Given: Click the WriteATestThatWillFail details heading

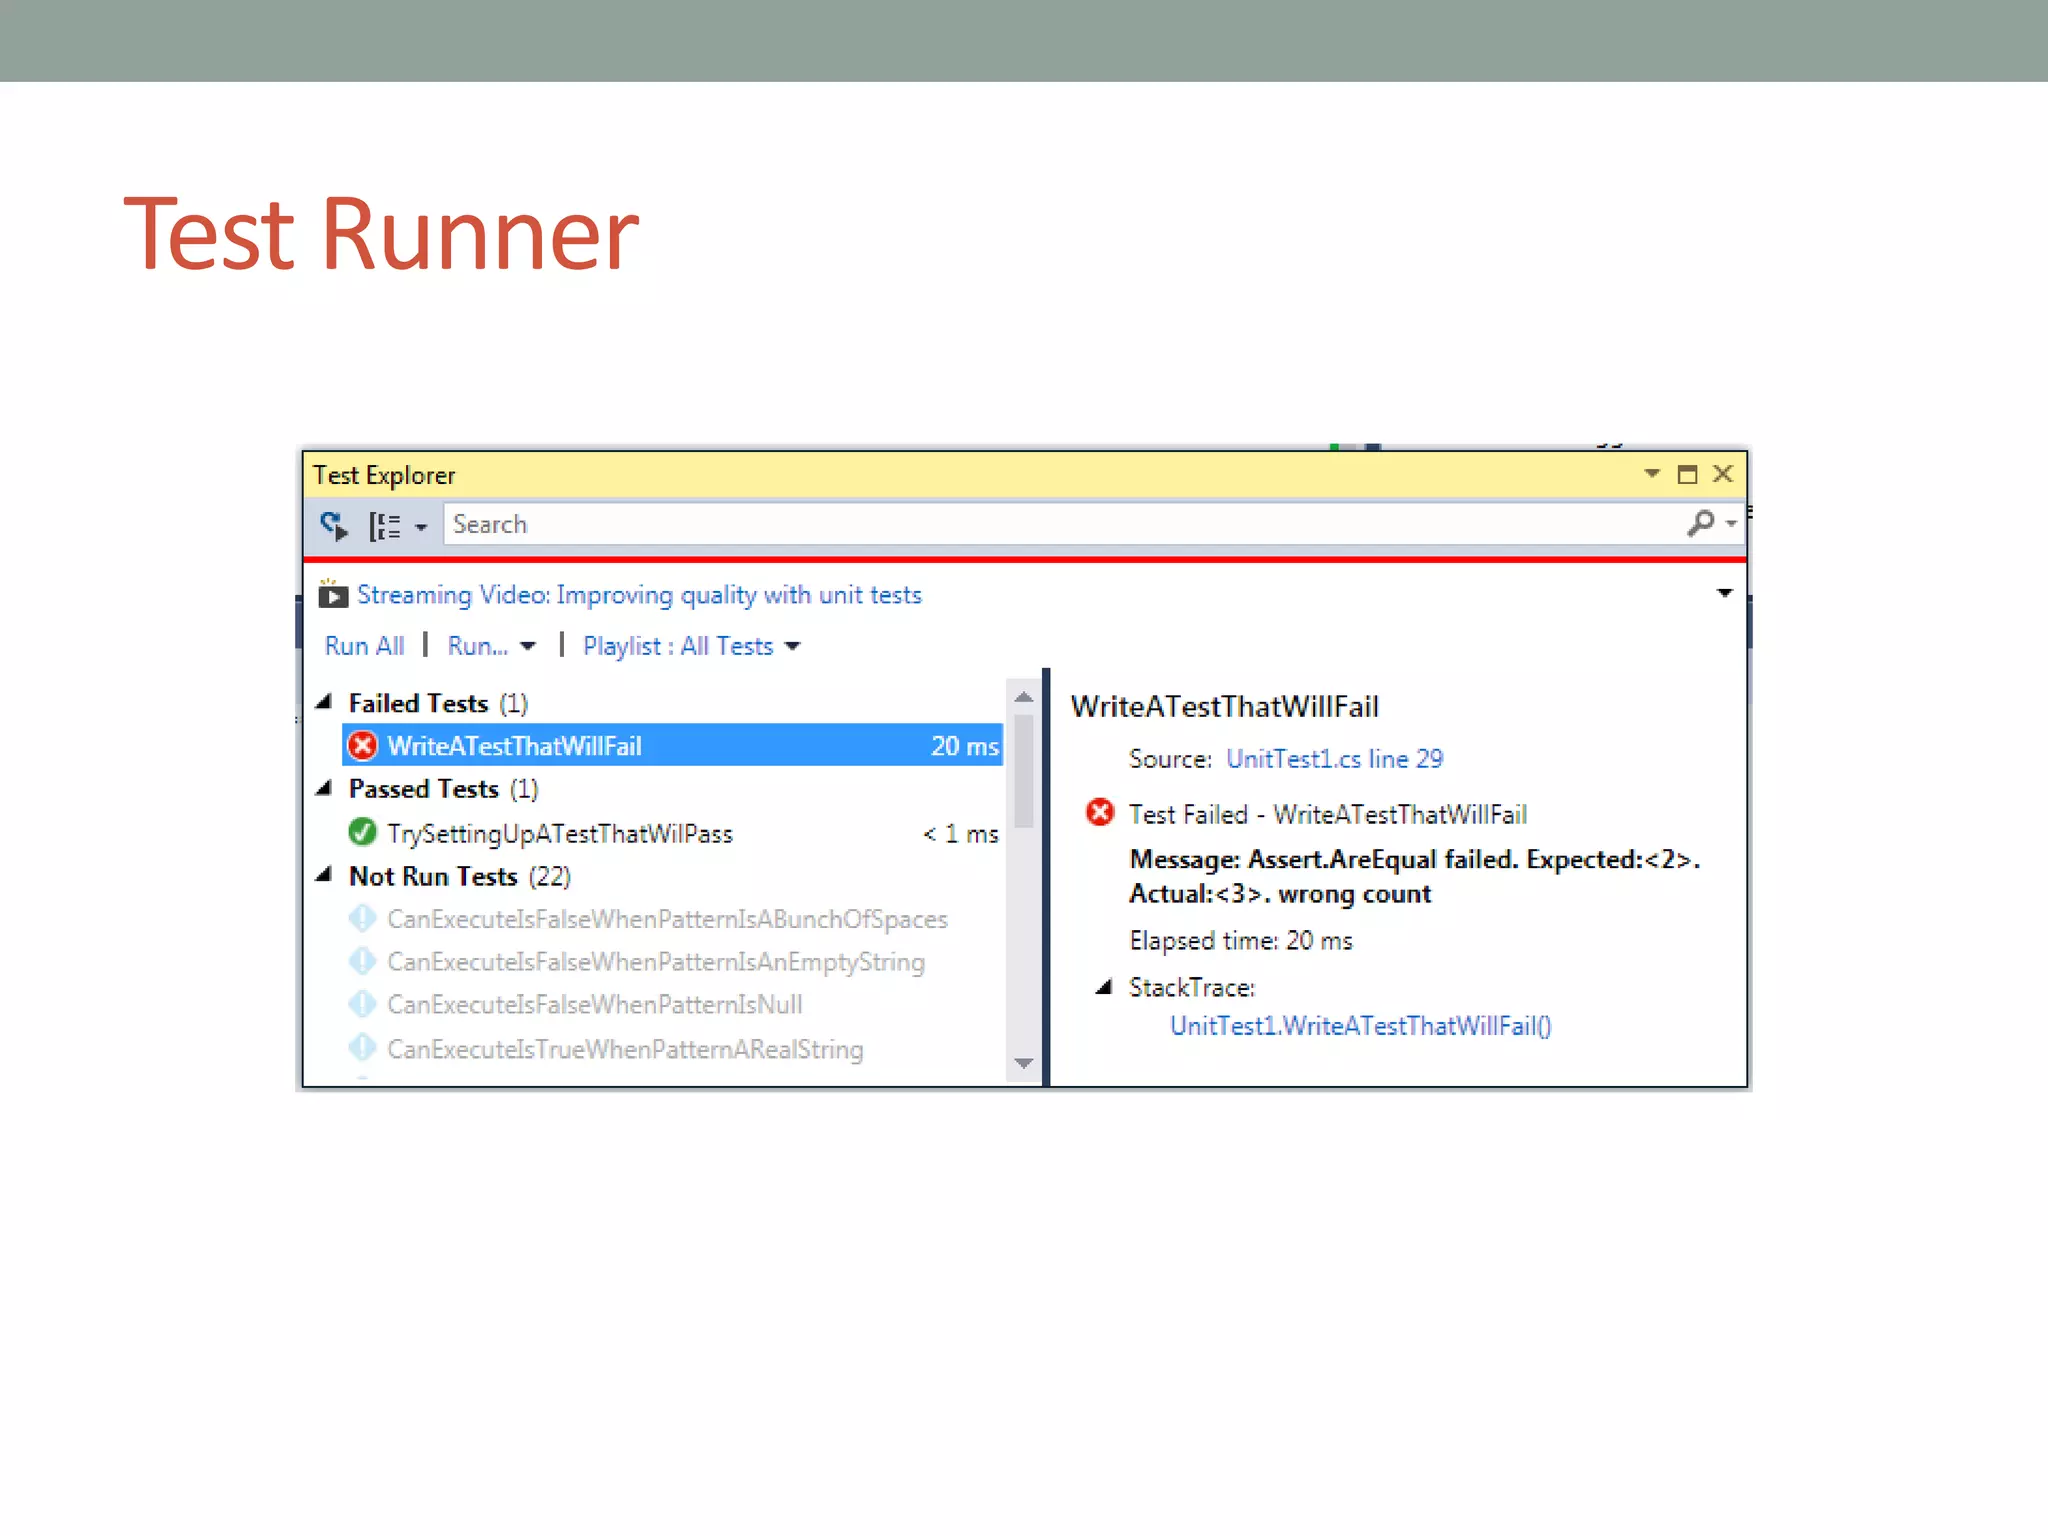Looking at the screenshot, I should (1225, 707).
